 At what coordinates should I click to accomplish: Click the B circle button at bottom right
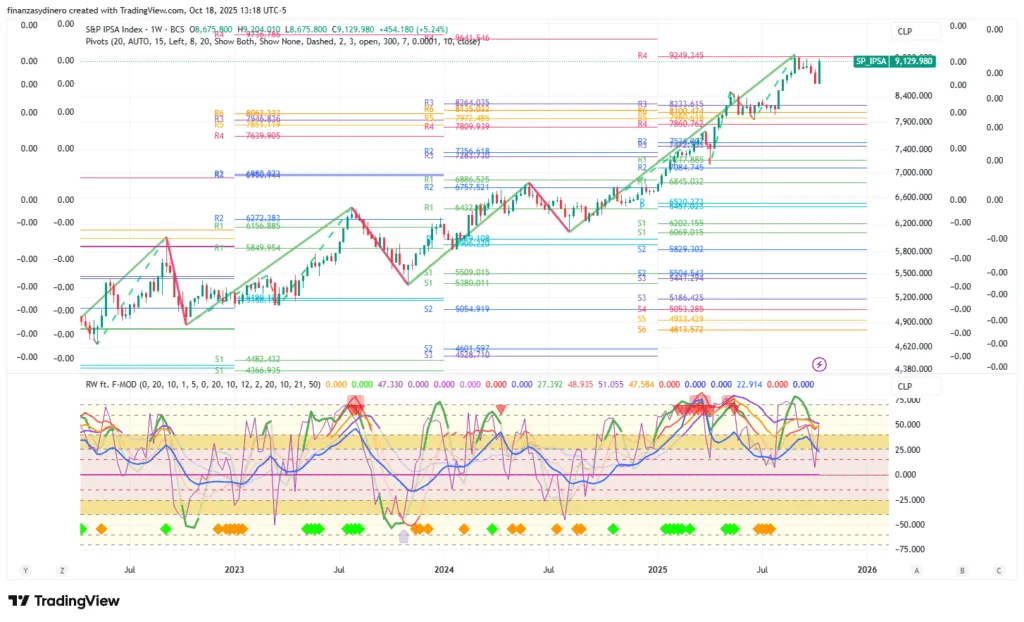coord(962,570)
